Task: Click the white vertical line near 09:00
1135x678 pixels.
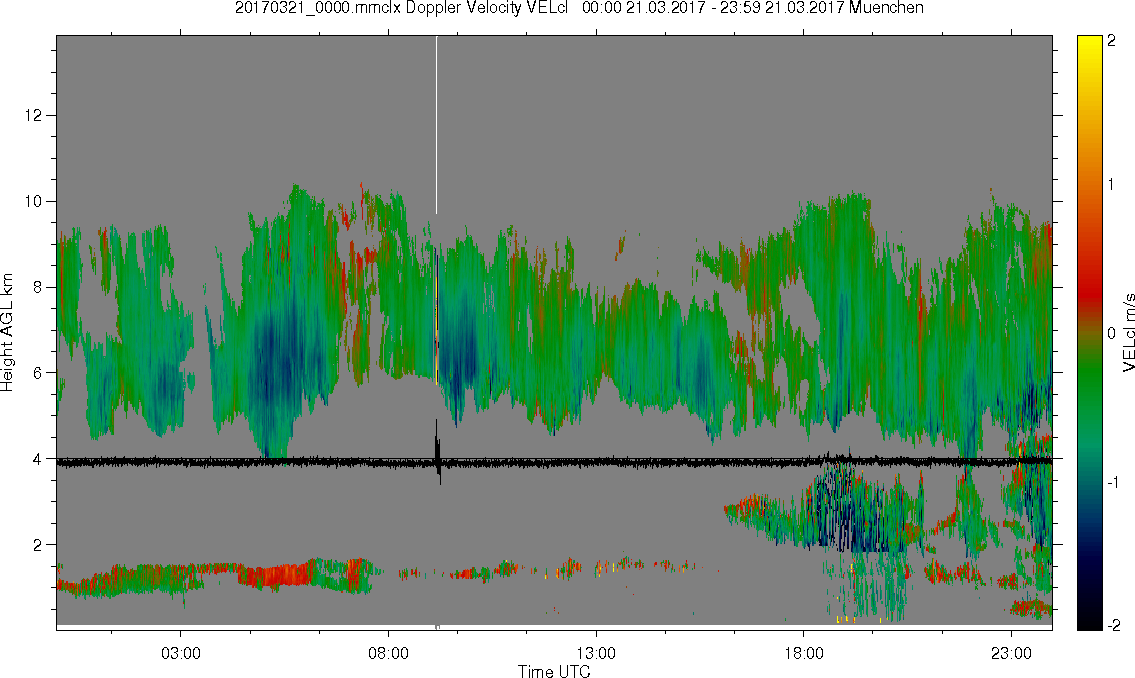Action: tap(436, 125)
